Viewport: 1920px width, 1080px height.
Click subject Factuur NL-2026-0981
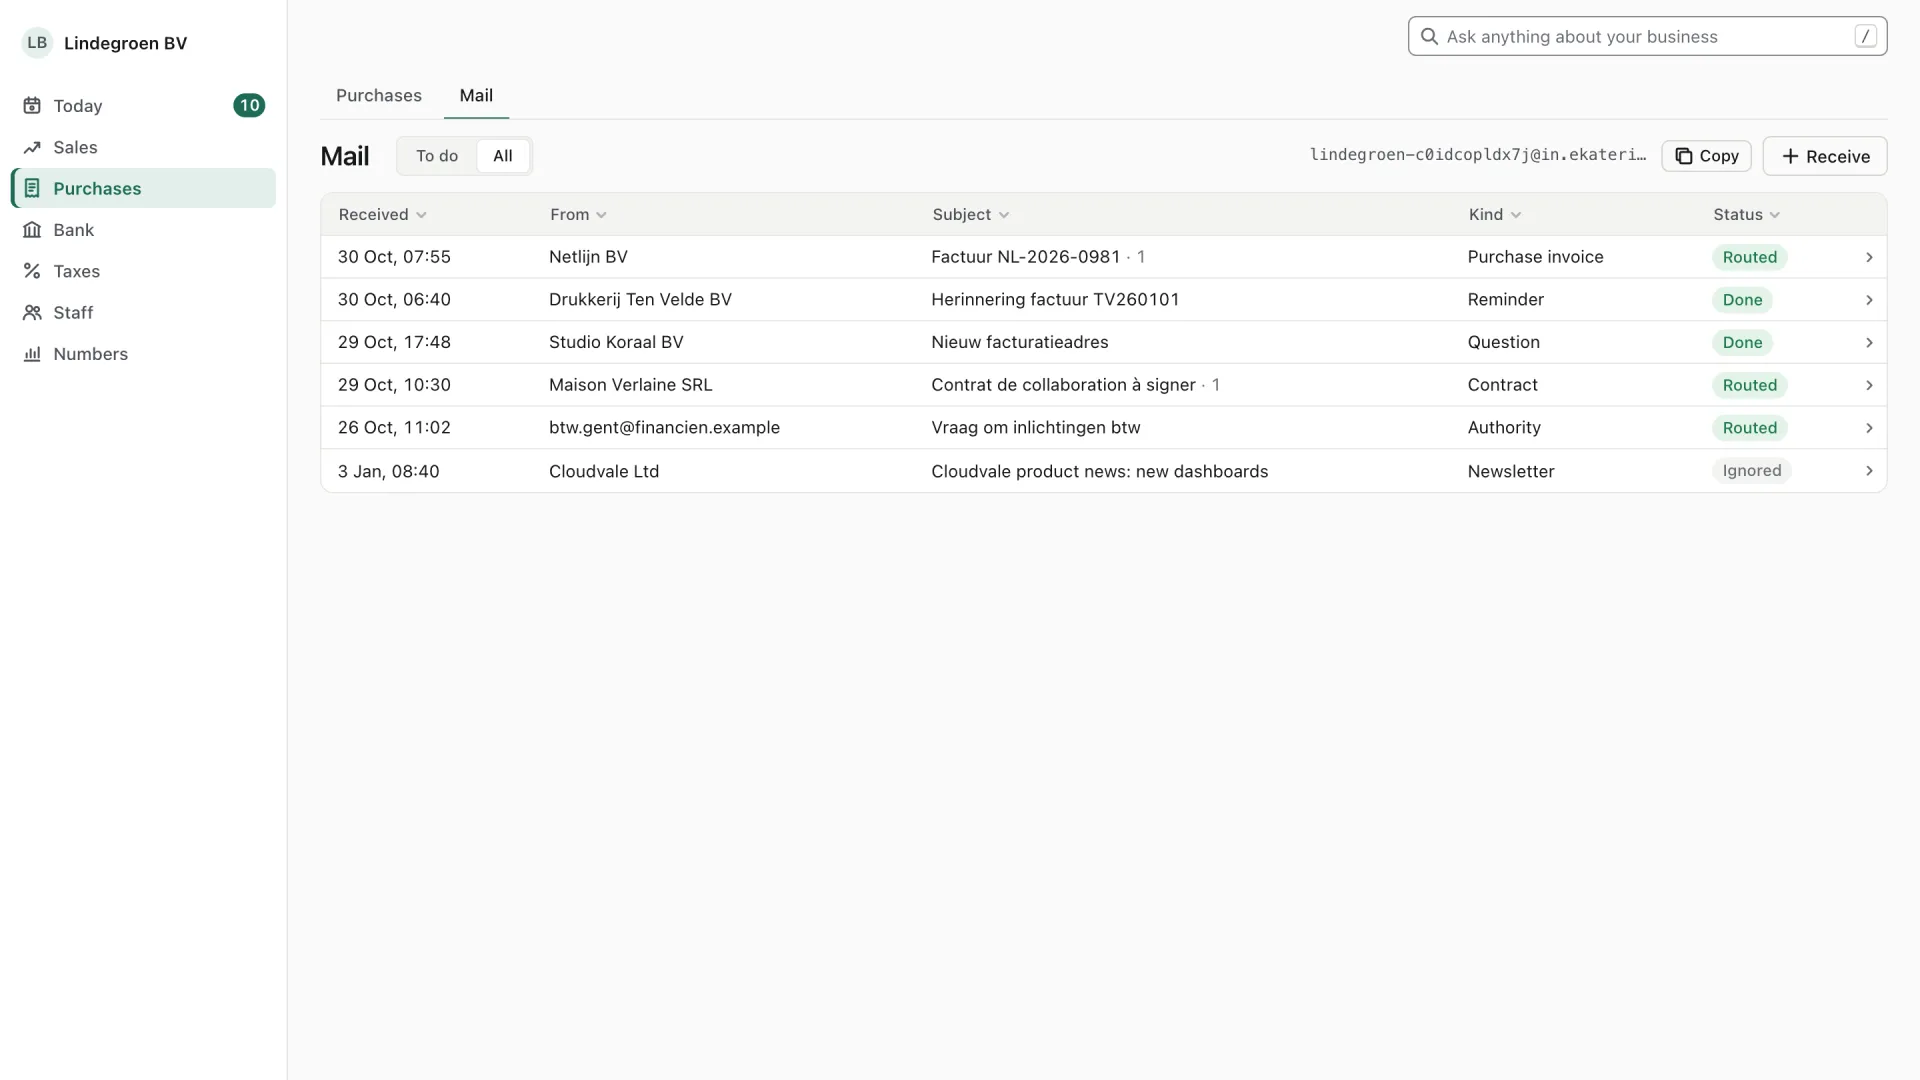(x=1025, y=257)
